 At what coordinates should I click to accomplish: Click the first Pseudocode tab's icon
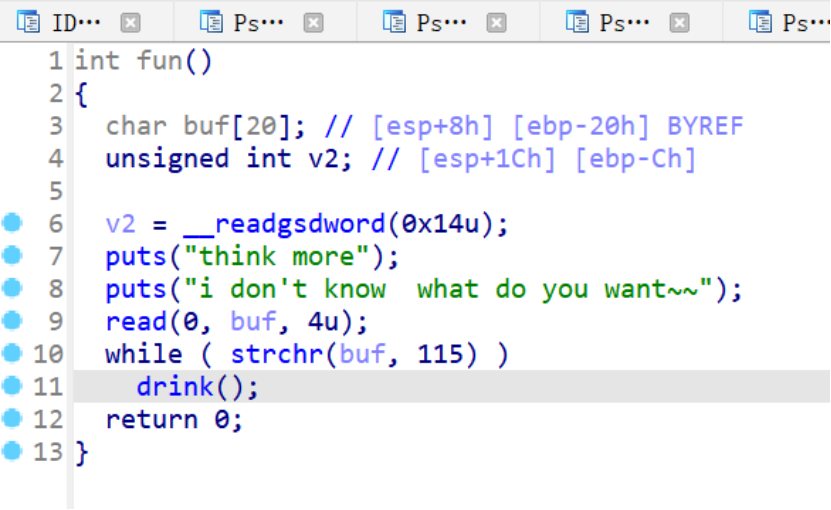(x=211, y=21)
